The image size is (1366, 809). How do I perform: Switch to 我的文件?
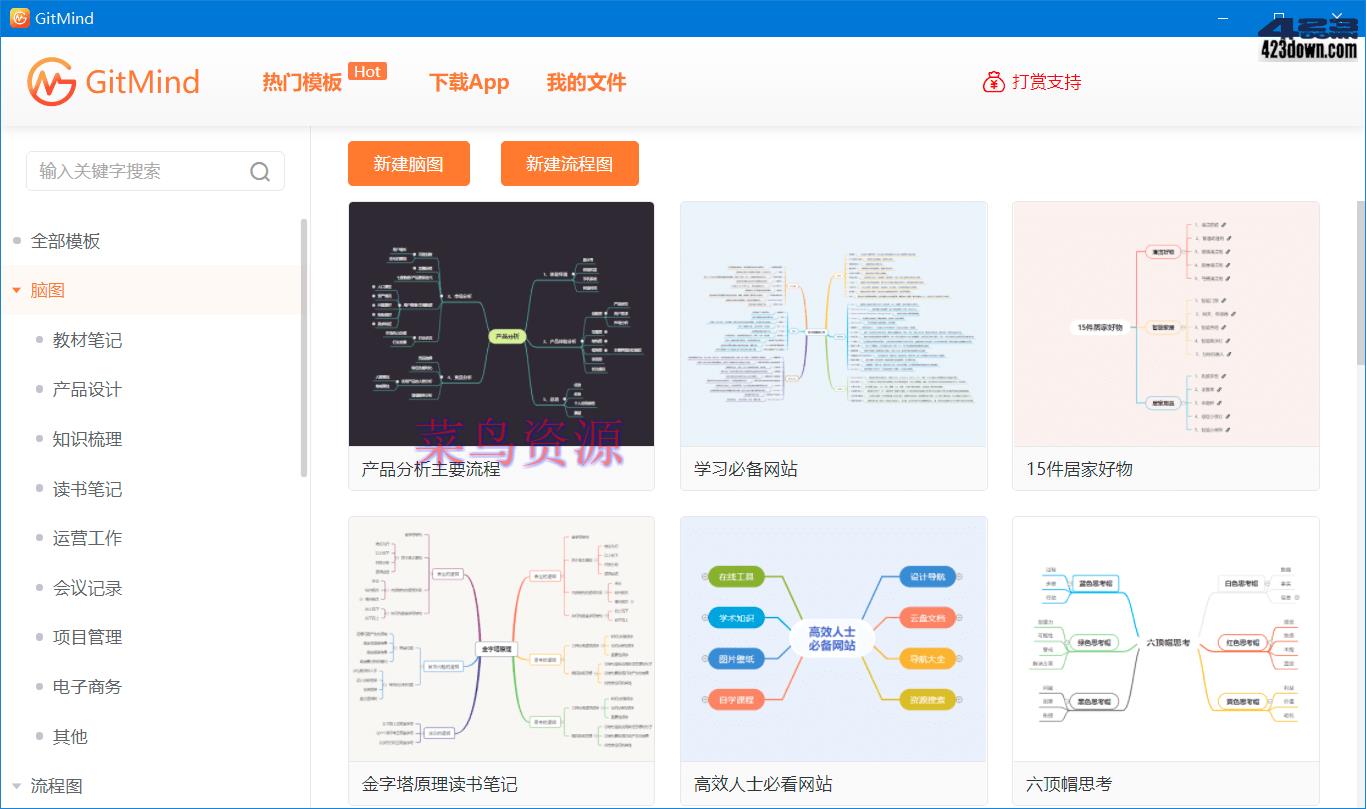(x=586, y=83)
